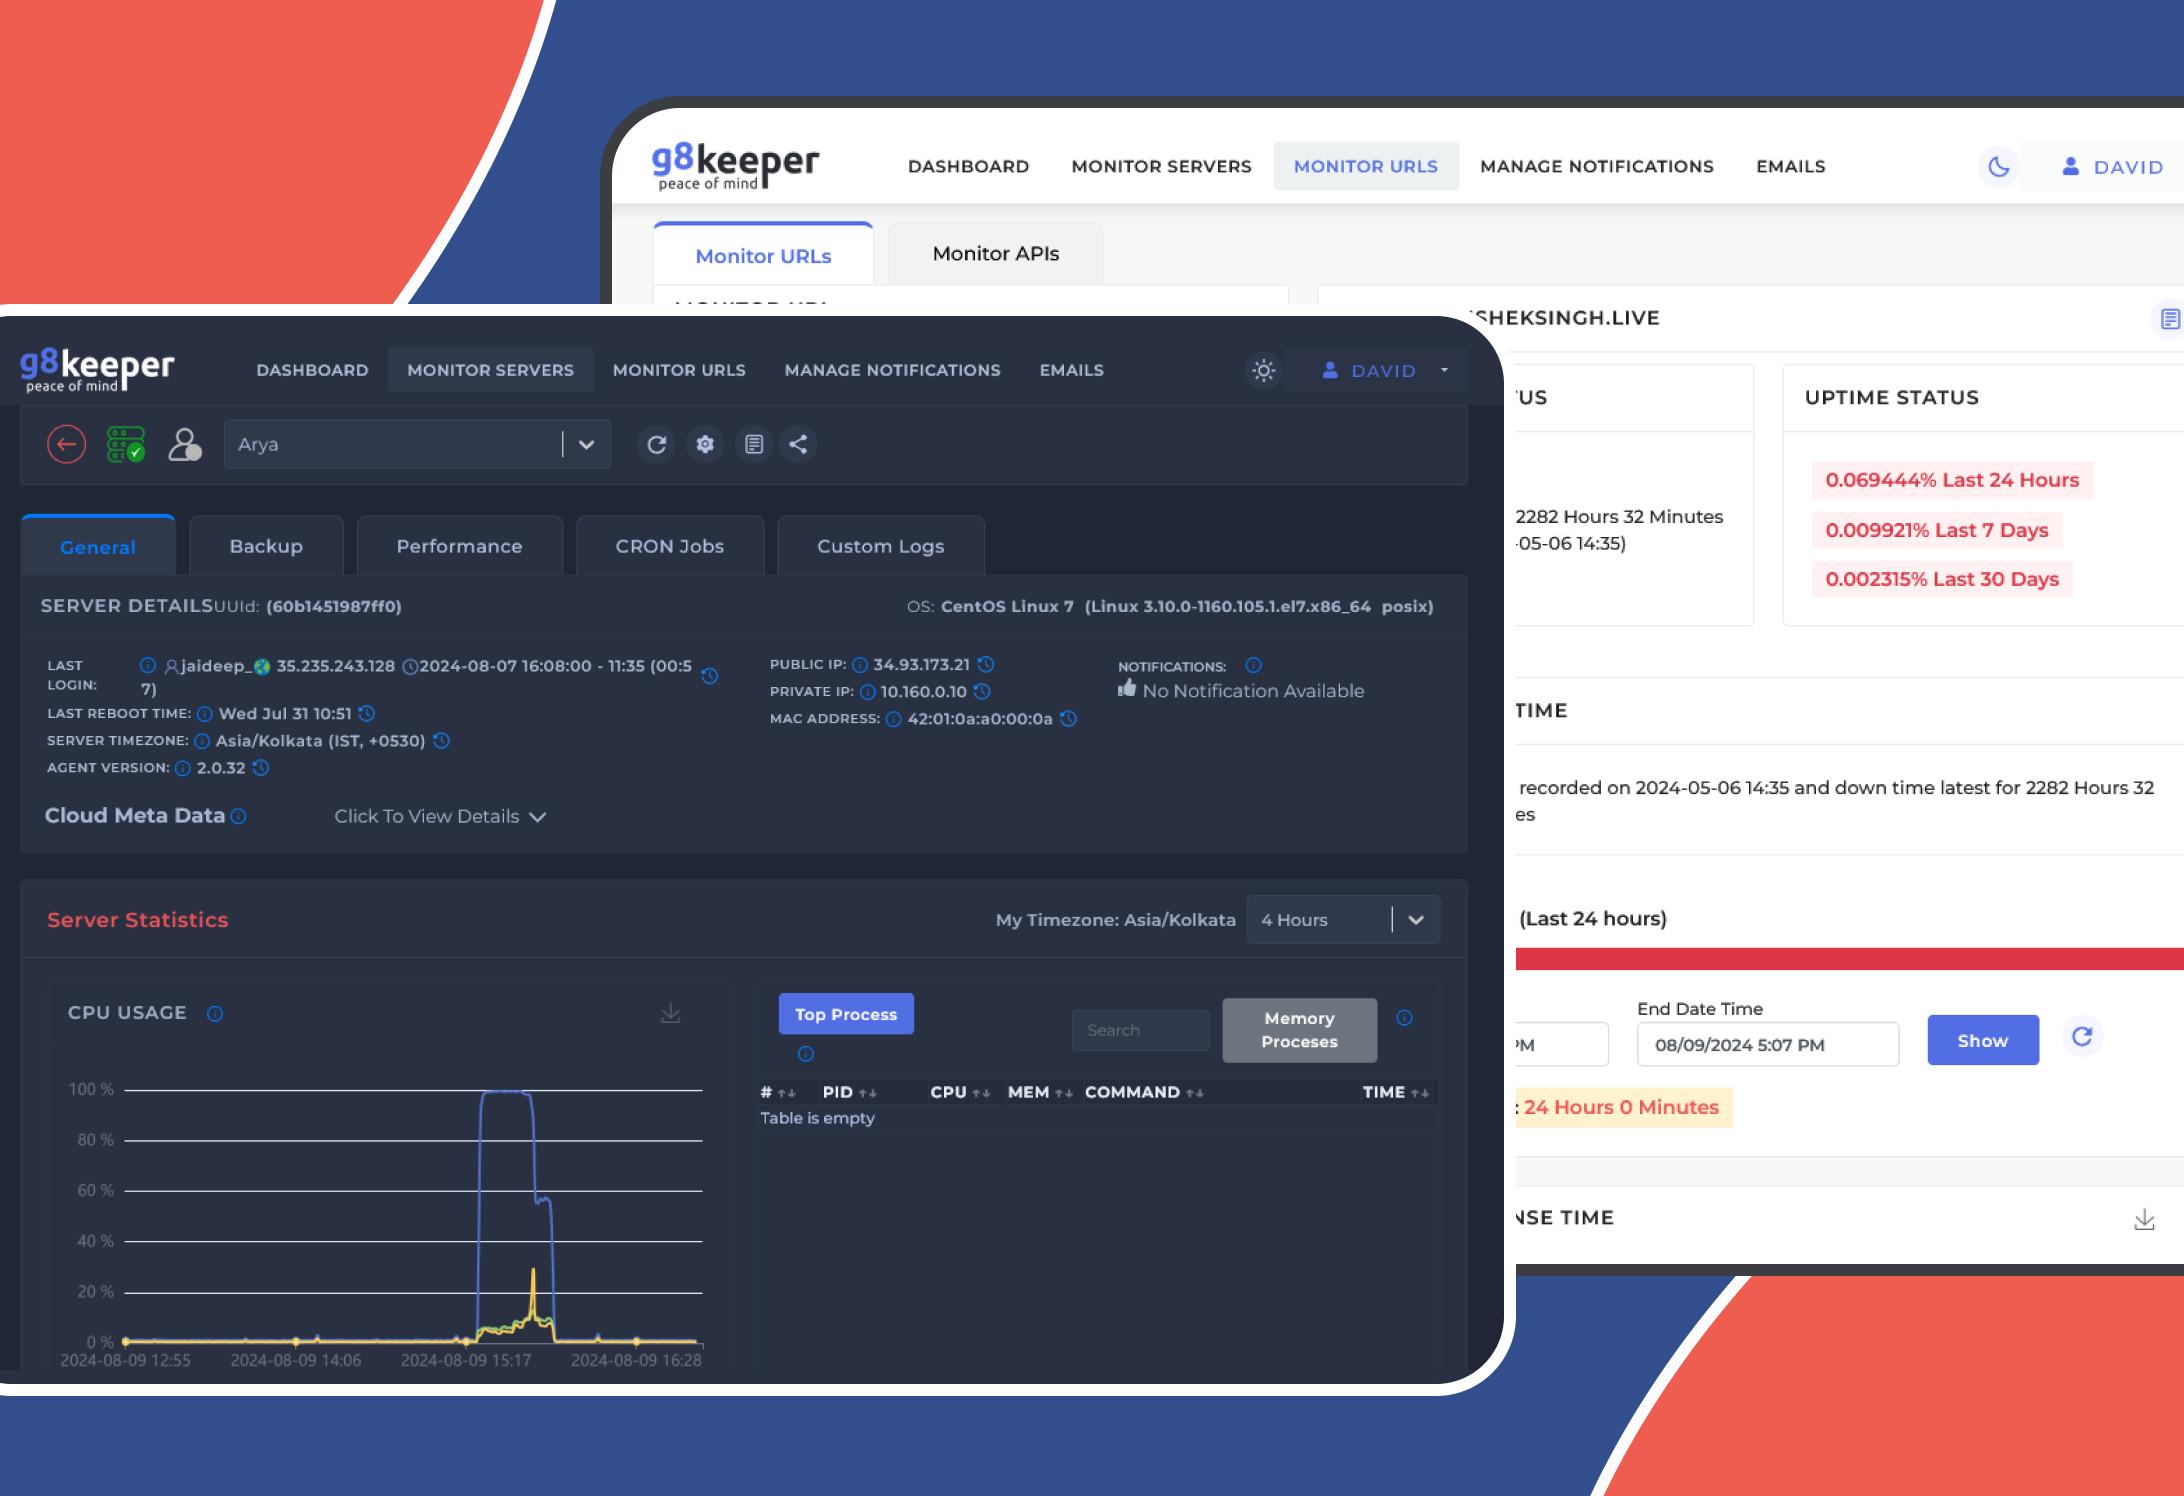View Private IP history icon

point(982,691)
